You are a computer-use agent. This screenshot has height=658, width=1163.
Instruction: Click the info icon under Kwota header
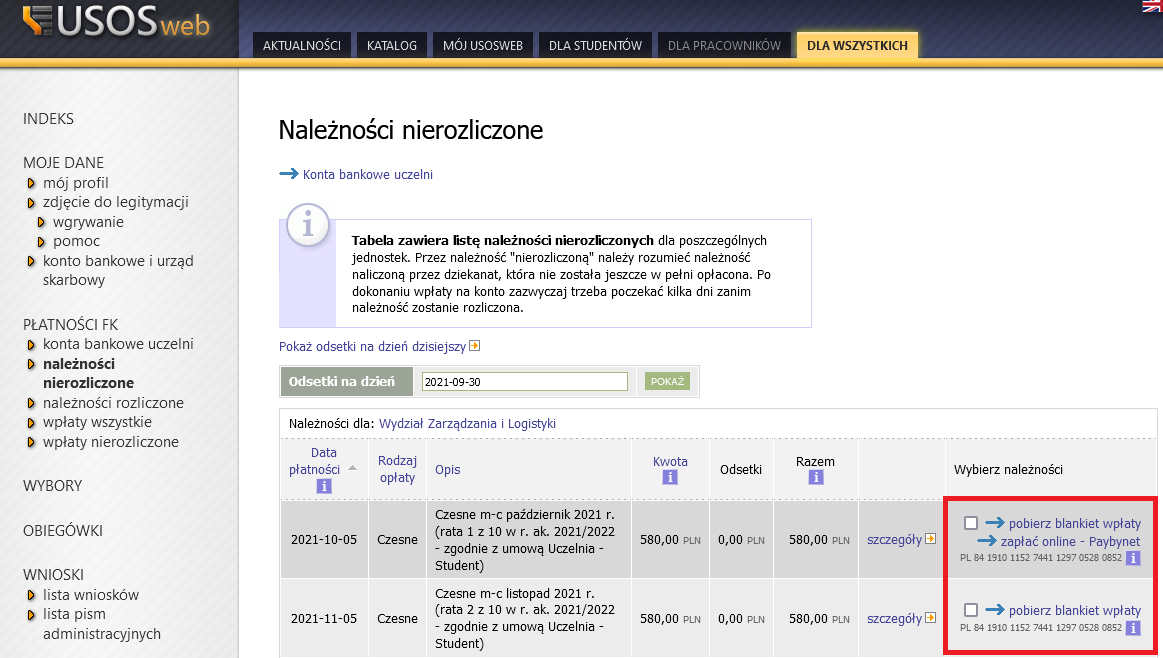pos(670,478)
